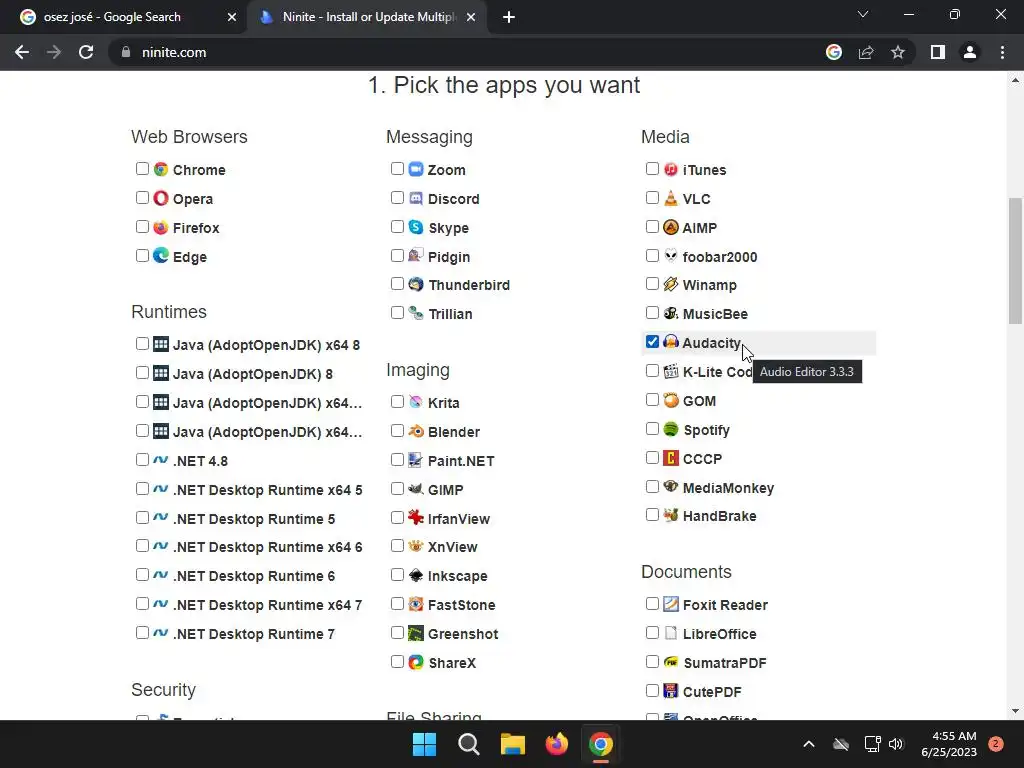
Task: Tick the VLC checkbox
Action: (652, 197)
